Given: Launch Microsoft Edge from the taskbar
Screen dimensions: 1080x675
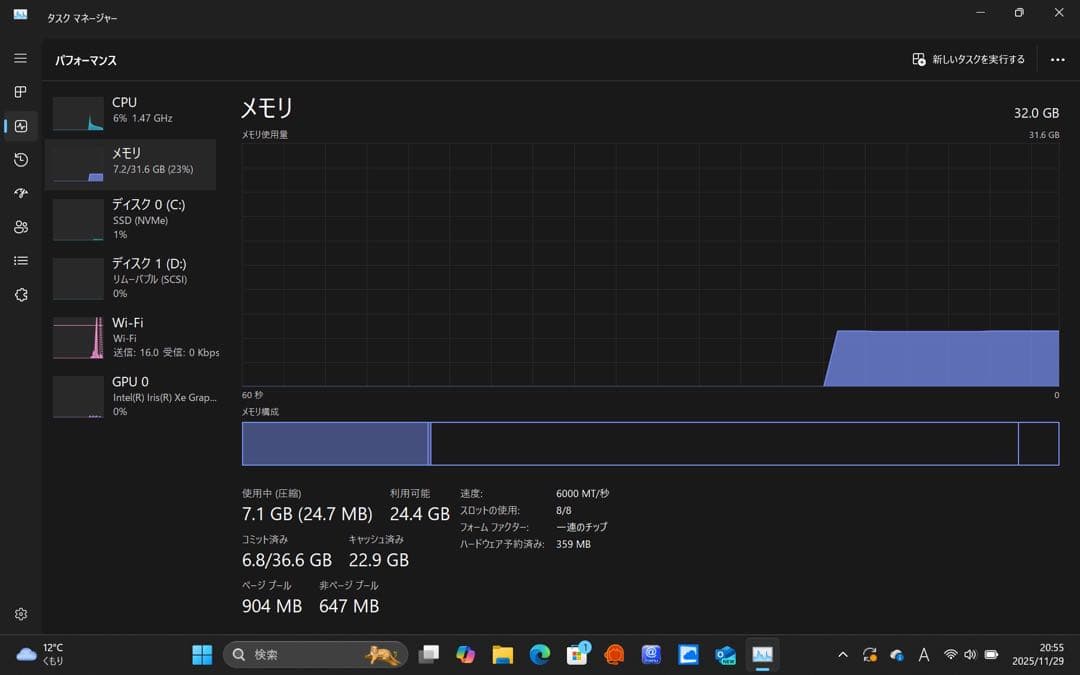Looking at the screenshot, I should pos(540,654).
